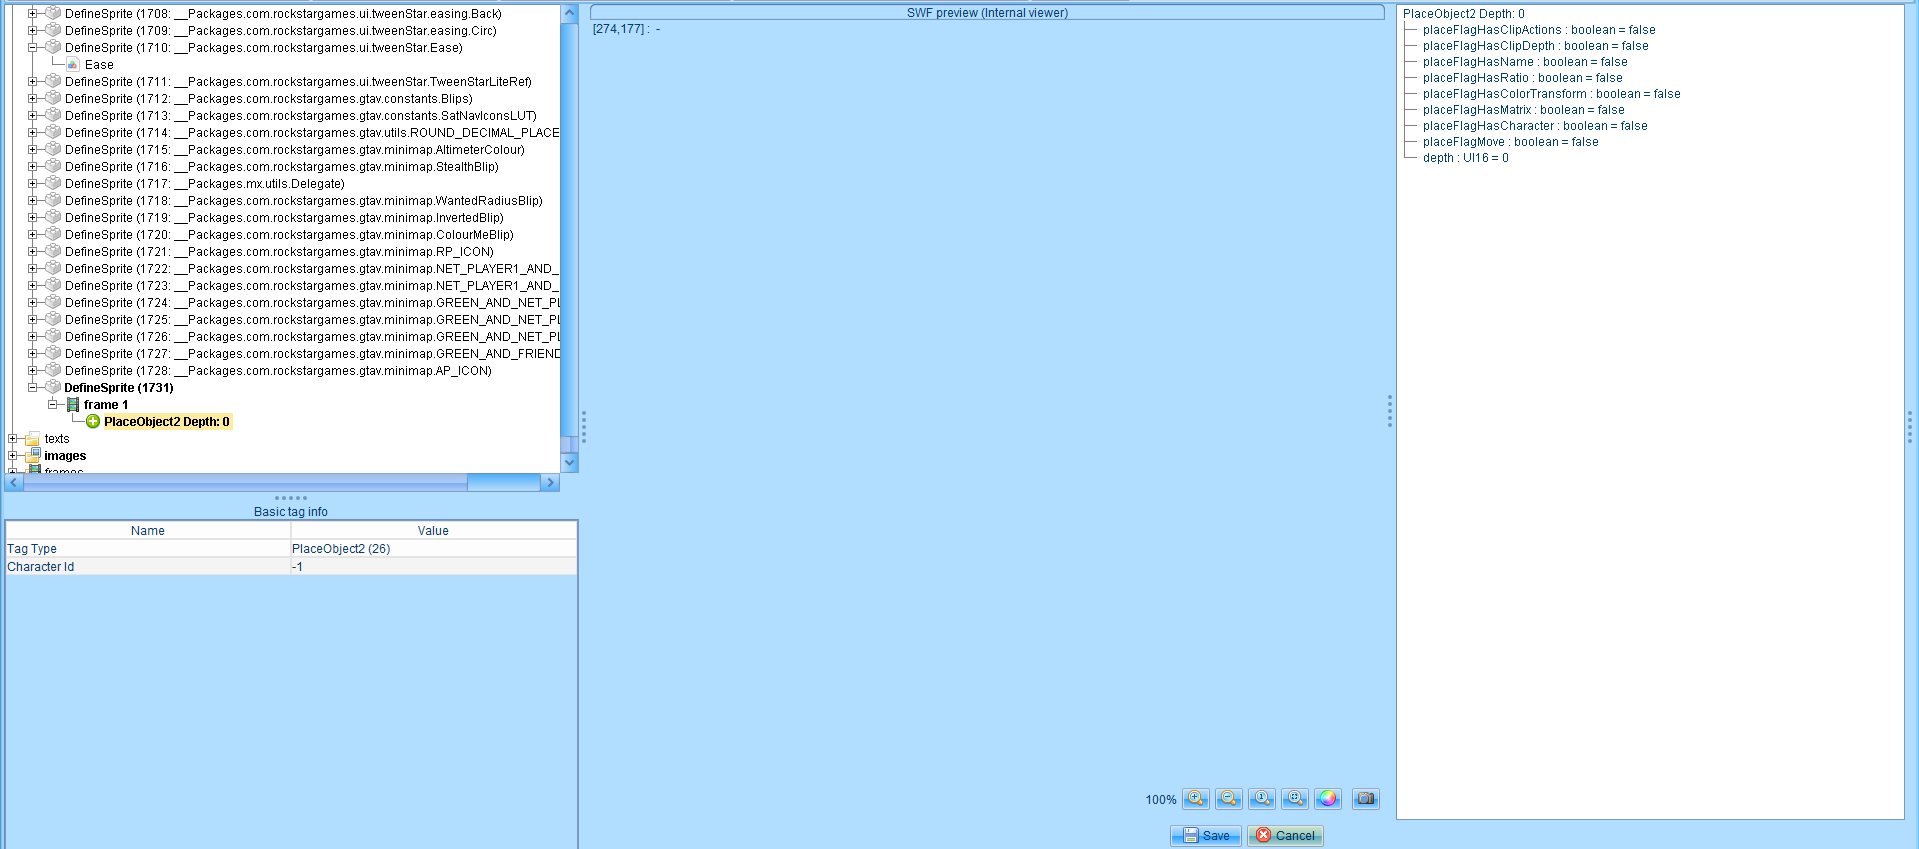
Task: Click the tag tree scroll up arrow
Action: point(570,14)
